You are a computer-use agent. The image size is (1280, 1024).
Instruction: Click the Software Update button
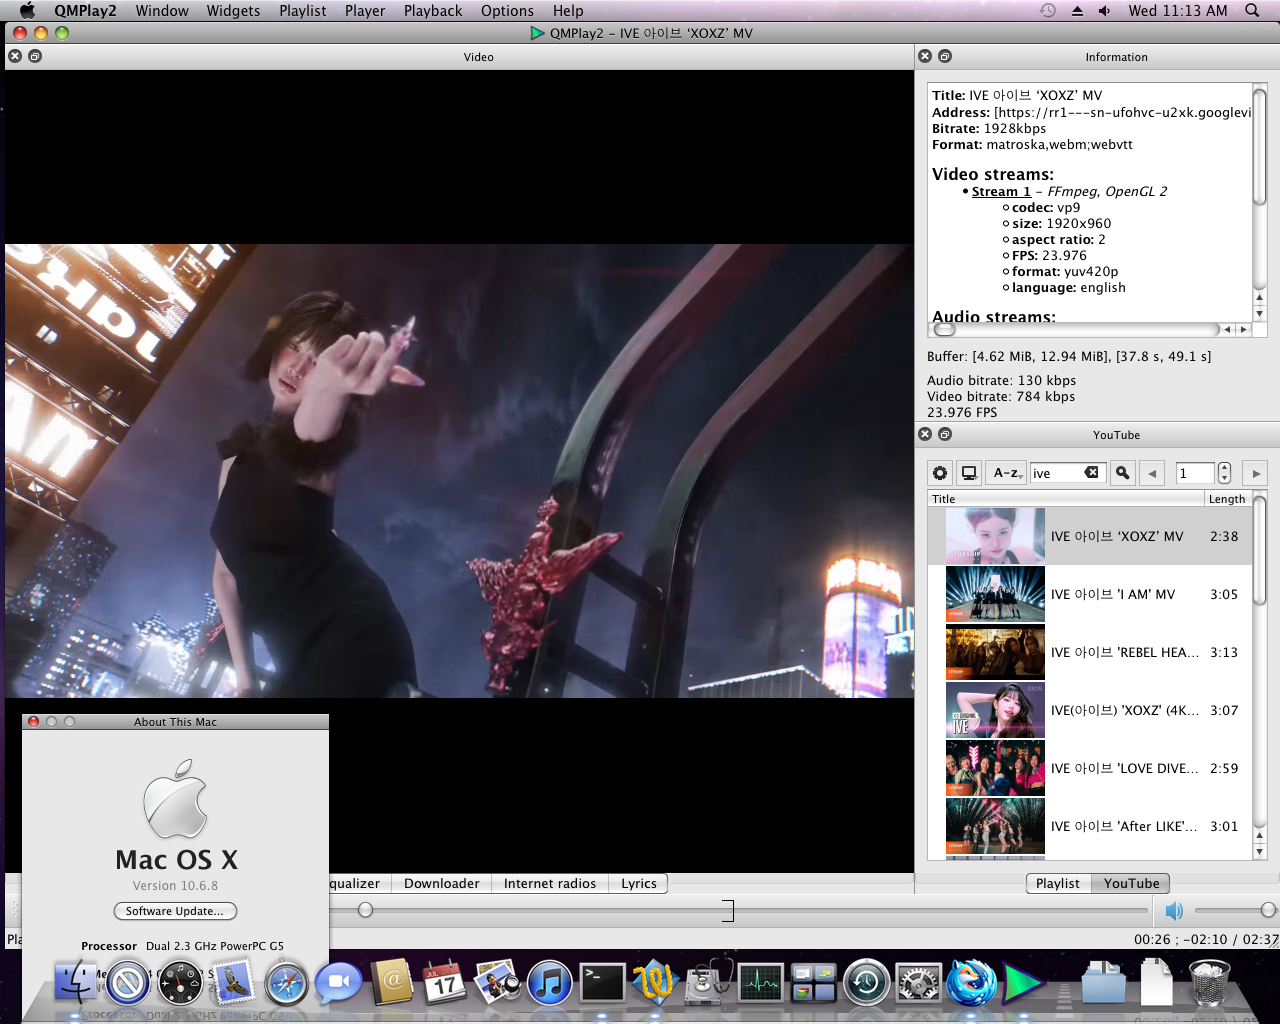[x=175, y=911]
